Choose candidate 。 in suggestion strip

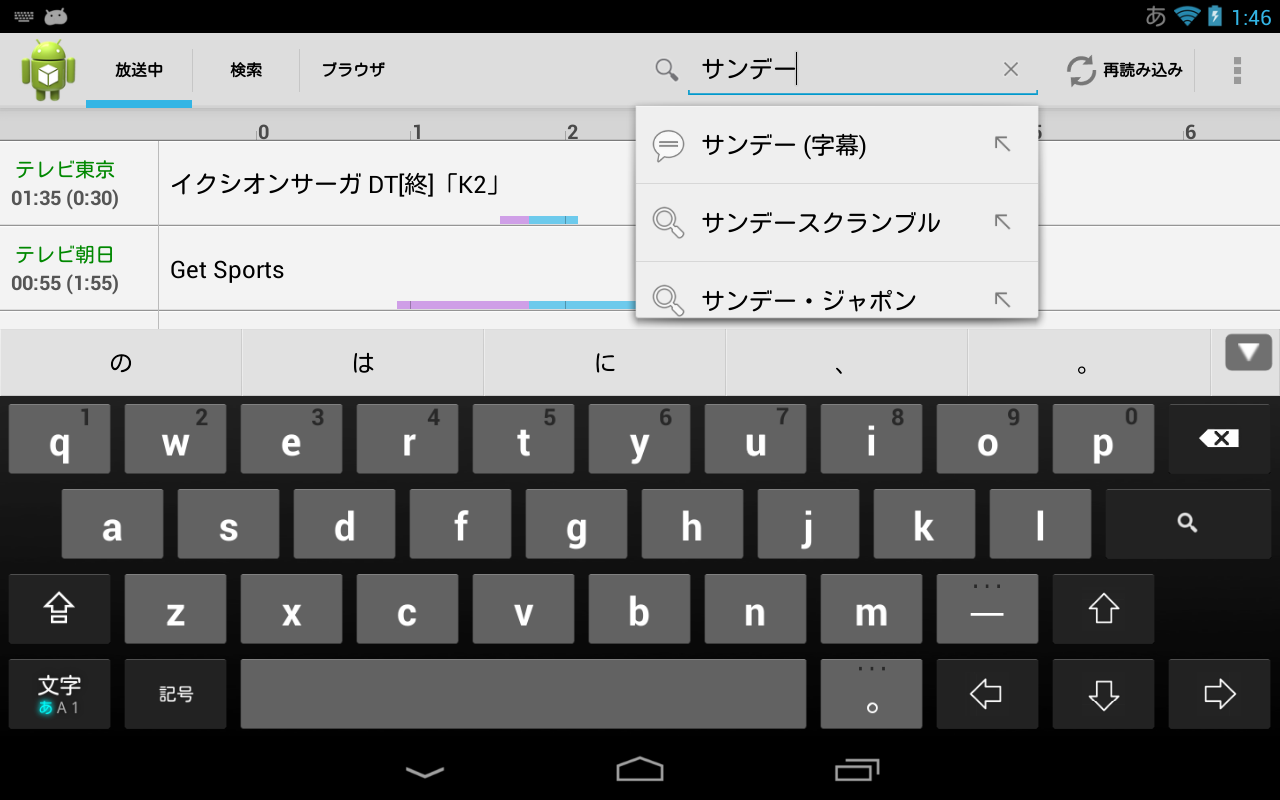pyautogui.click(x=1088, y=363)
